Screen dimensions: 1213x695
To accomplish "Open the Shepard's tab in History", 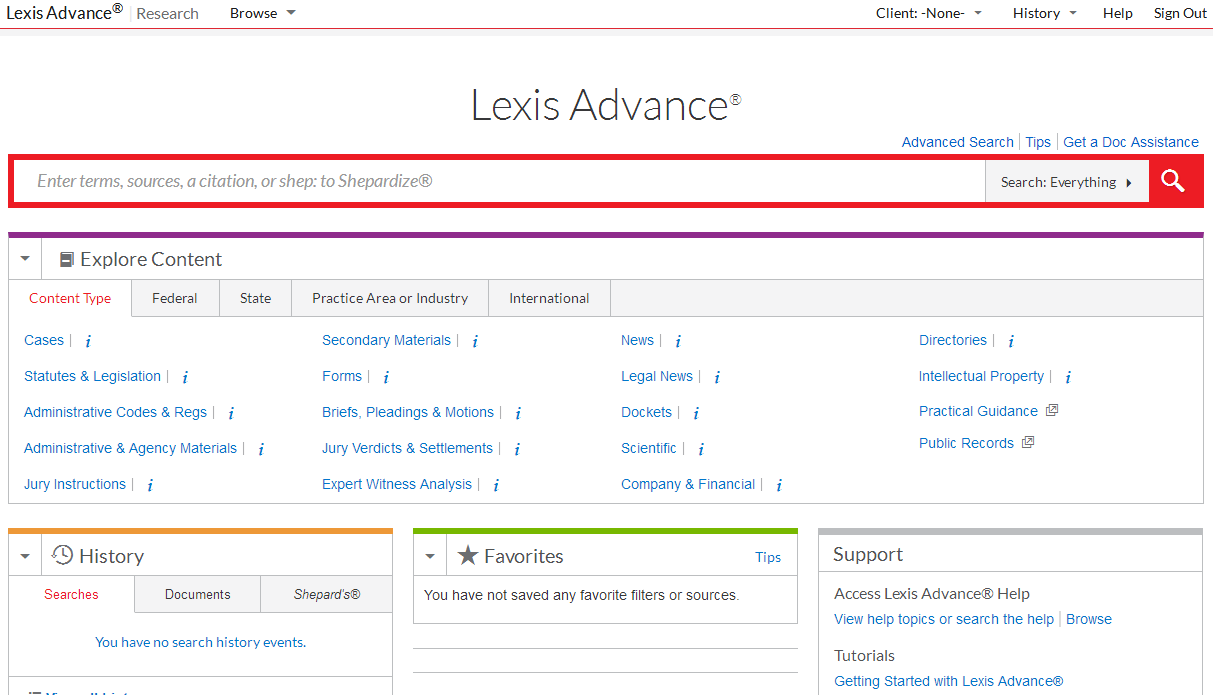I will point(327,594).
